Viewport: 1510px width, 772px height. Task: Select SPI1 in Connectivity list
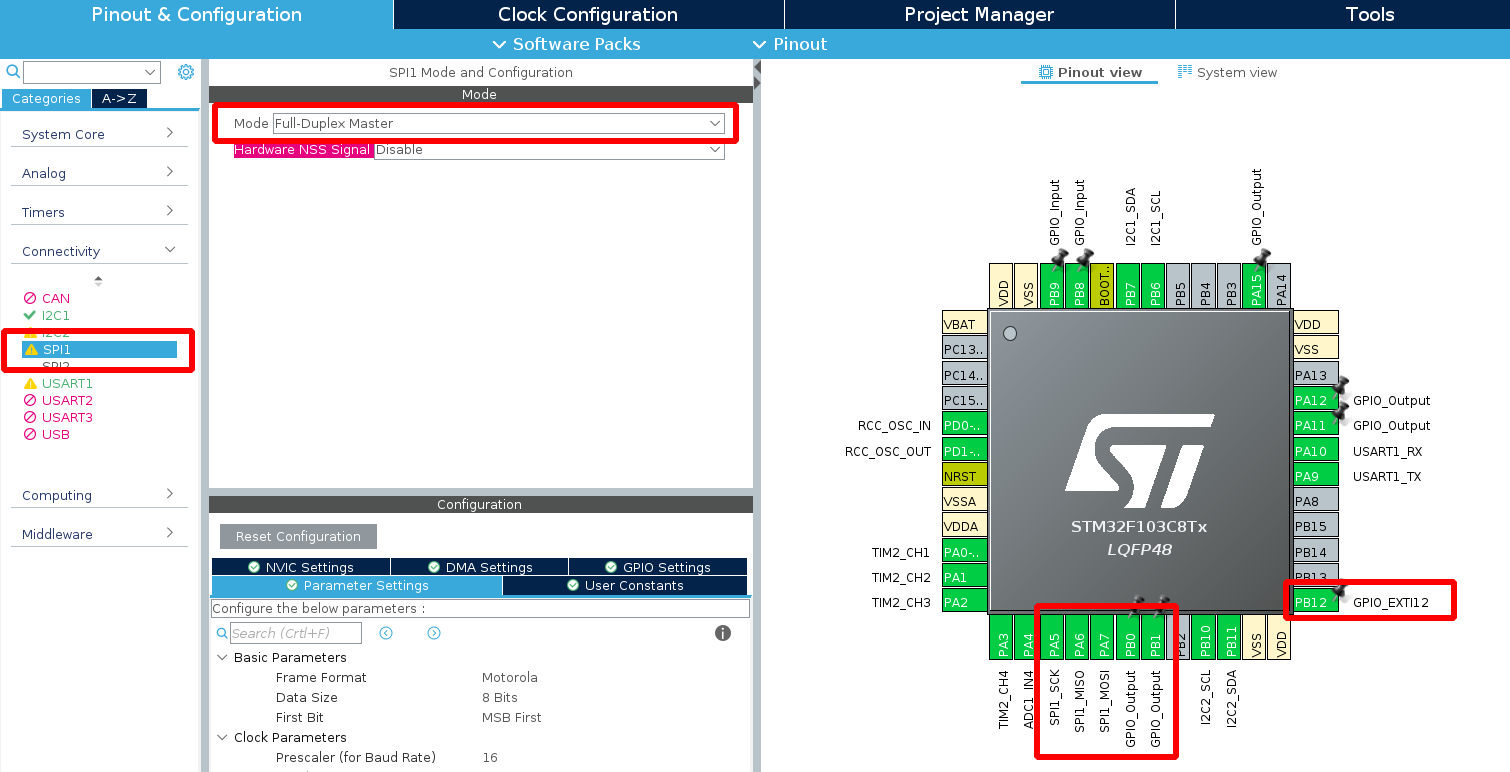(x=99, y=349)
